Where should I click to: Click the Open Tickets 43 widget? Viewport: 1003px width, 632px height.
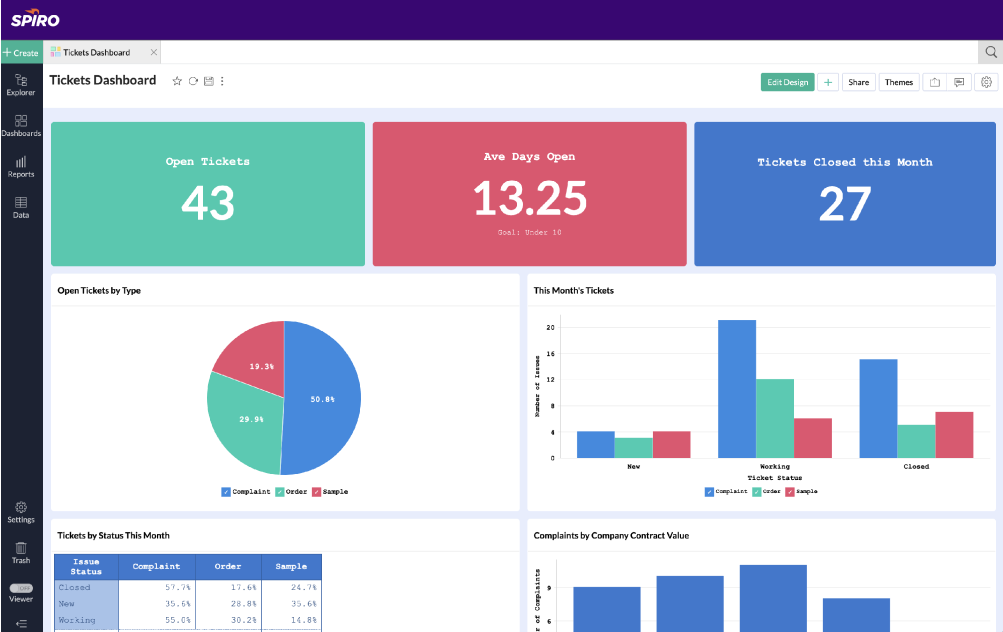click(208, 194)
